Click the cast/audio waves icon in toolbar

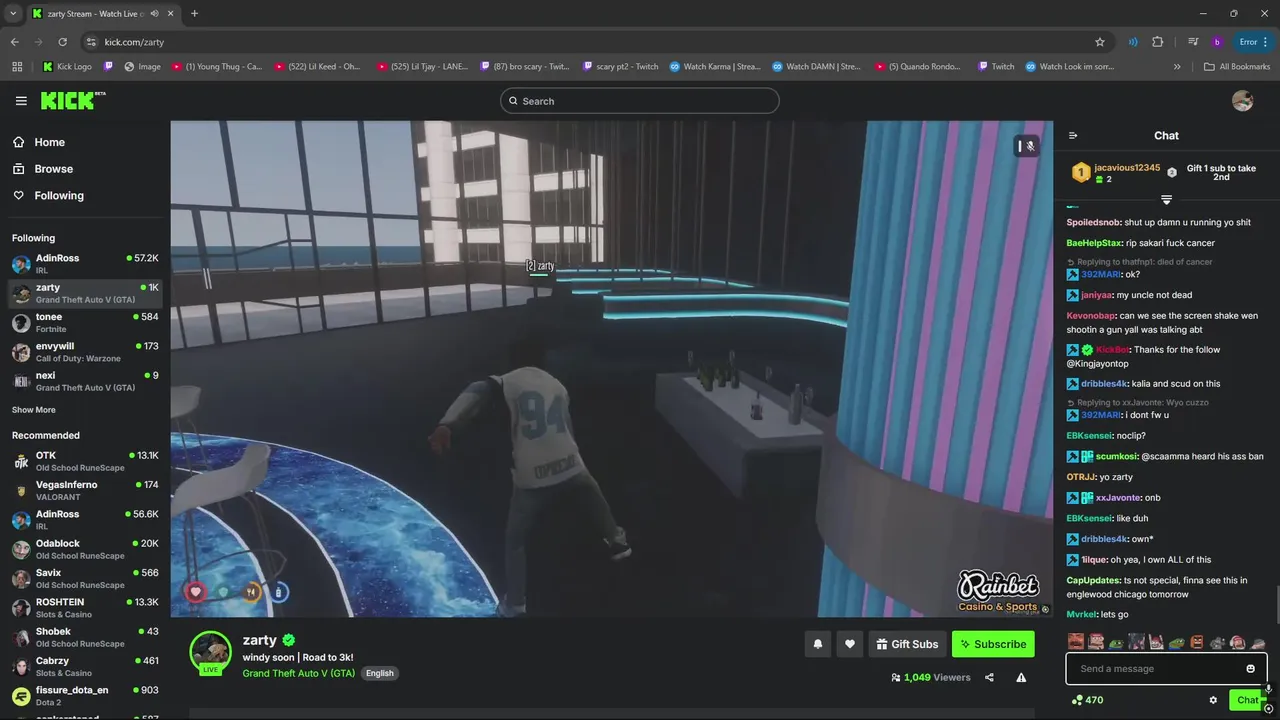click(1133, 42)
